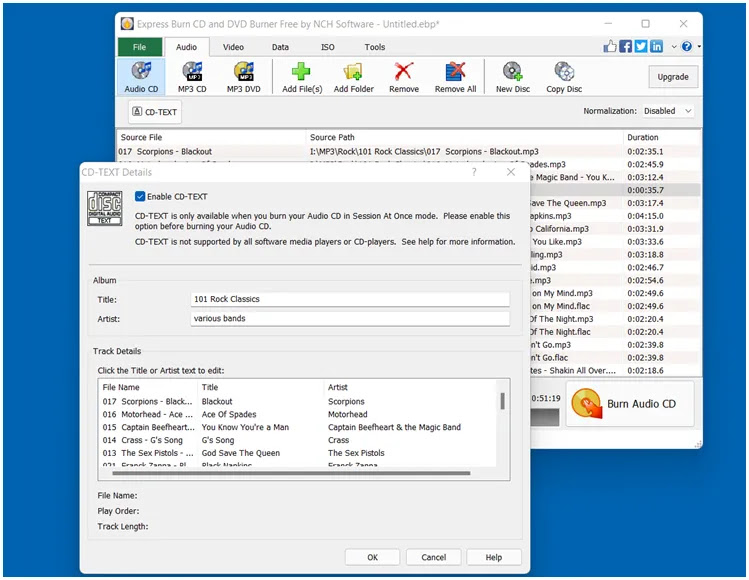This screenshot has height=580, width=749.
Task: Open the Twitter share icon
Action: pos(641,46)
